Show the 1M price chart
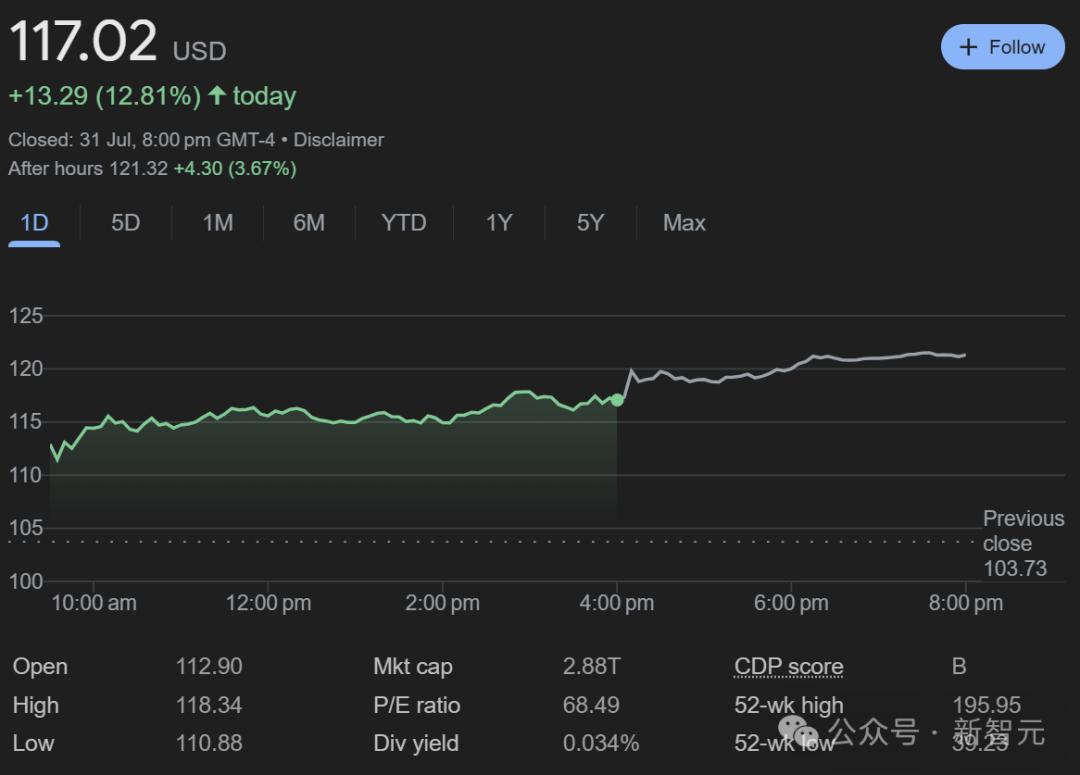 pos(217,222)
